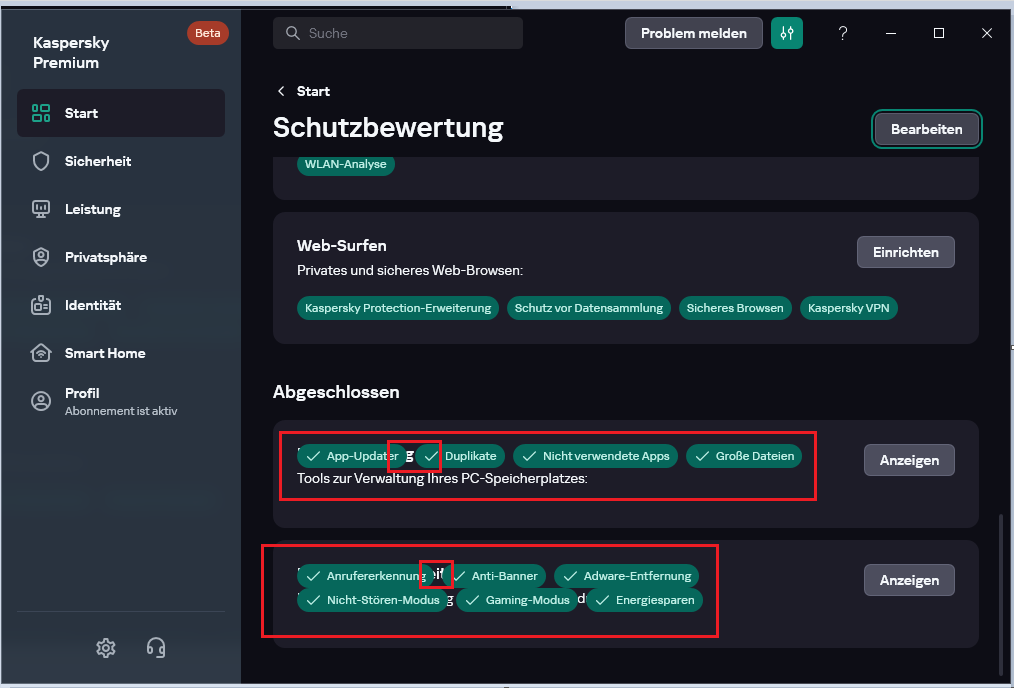The image size is (1014, 688).
Task: Click the Smart Home house icon
Action: click(41, 352)
